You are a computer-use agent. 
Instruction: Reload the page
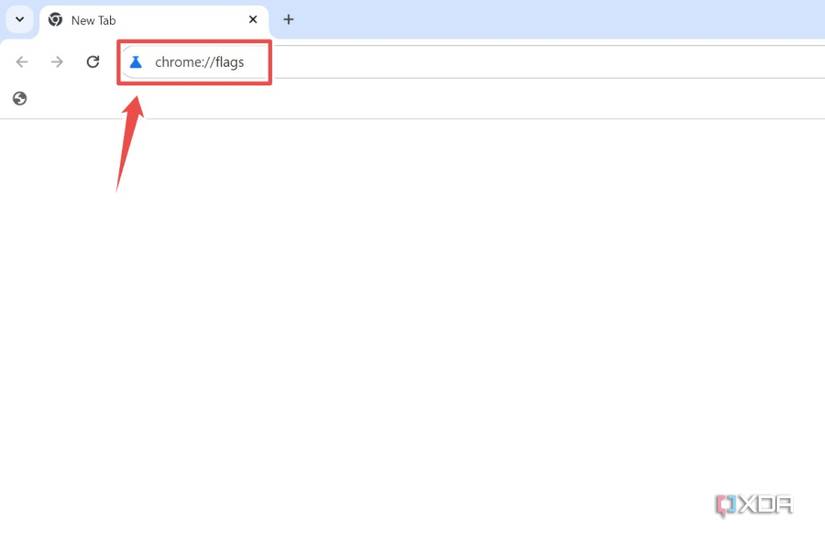pyautogui.click(x=93, y=62)
